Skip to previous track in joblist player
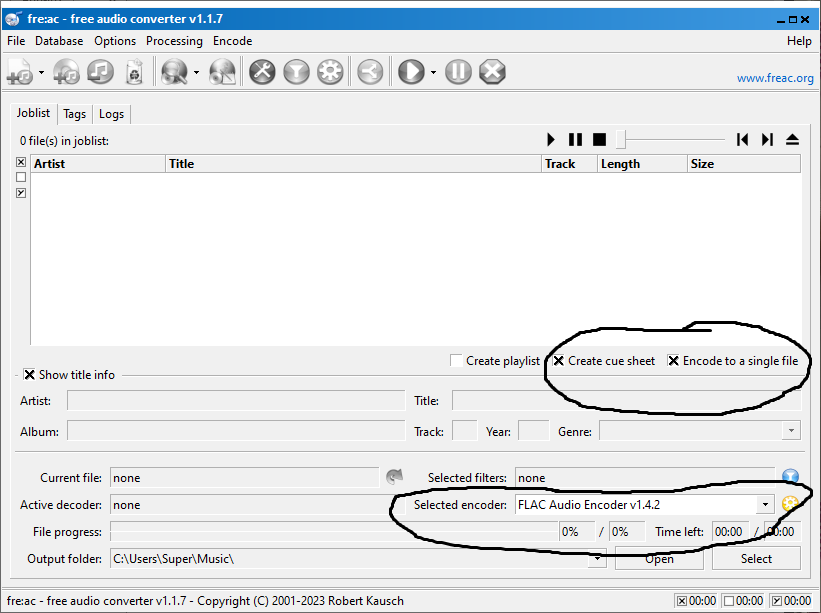This screenshot has height=613, width=821. coord(742,140)
